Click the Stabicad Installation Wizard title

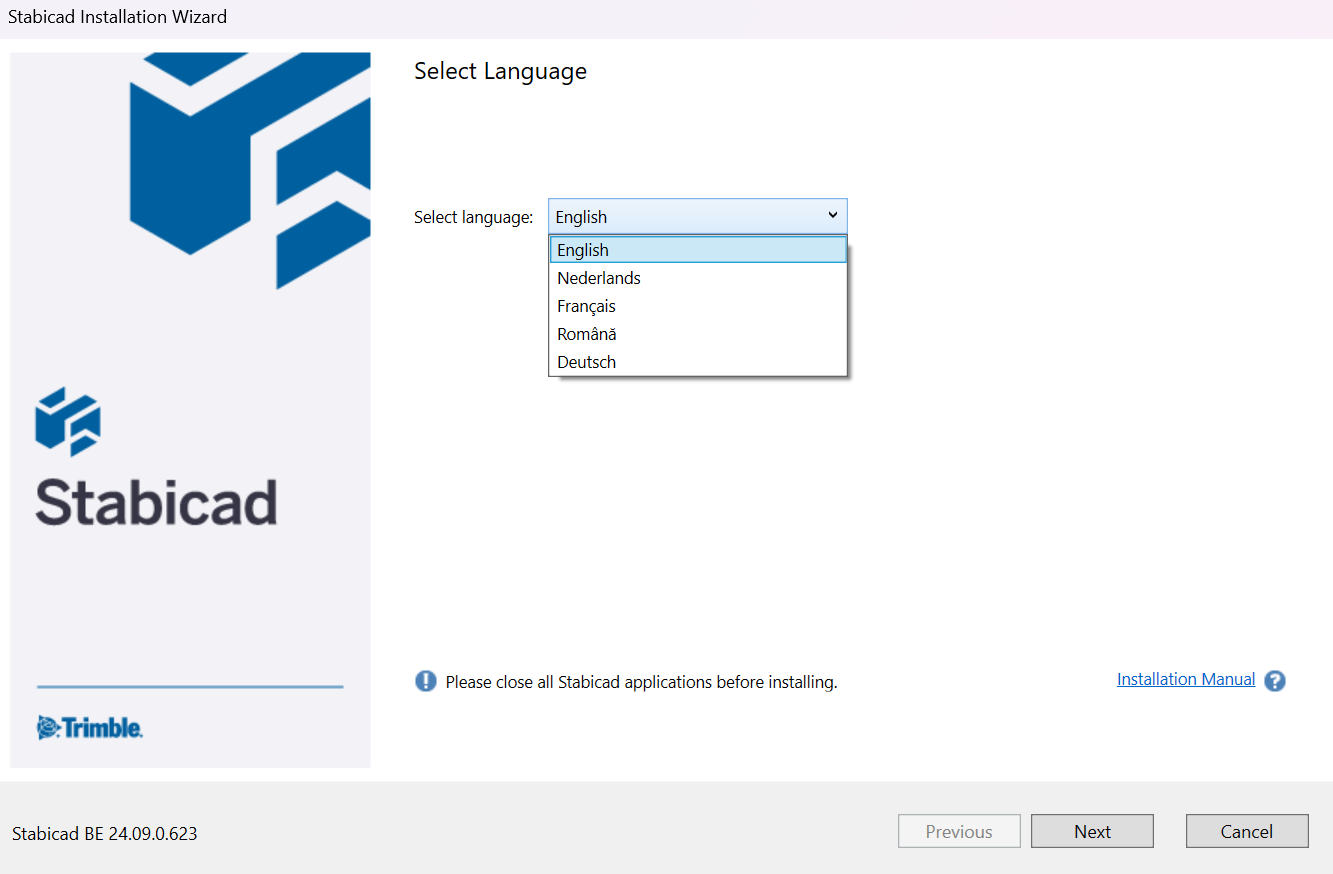[117, 17]
